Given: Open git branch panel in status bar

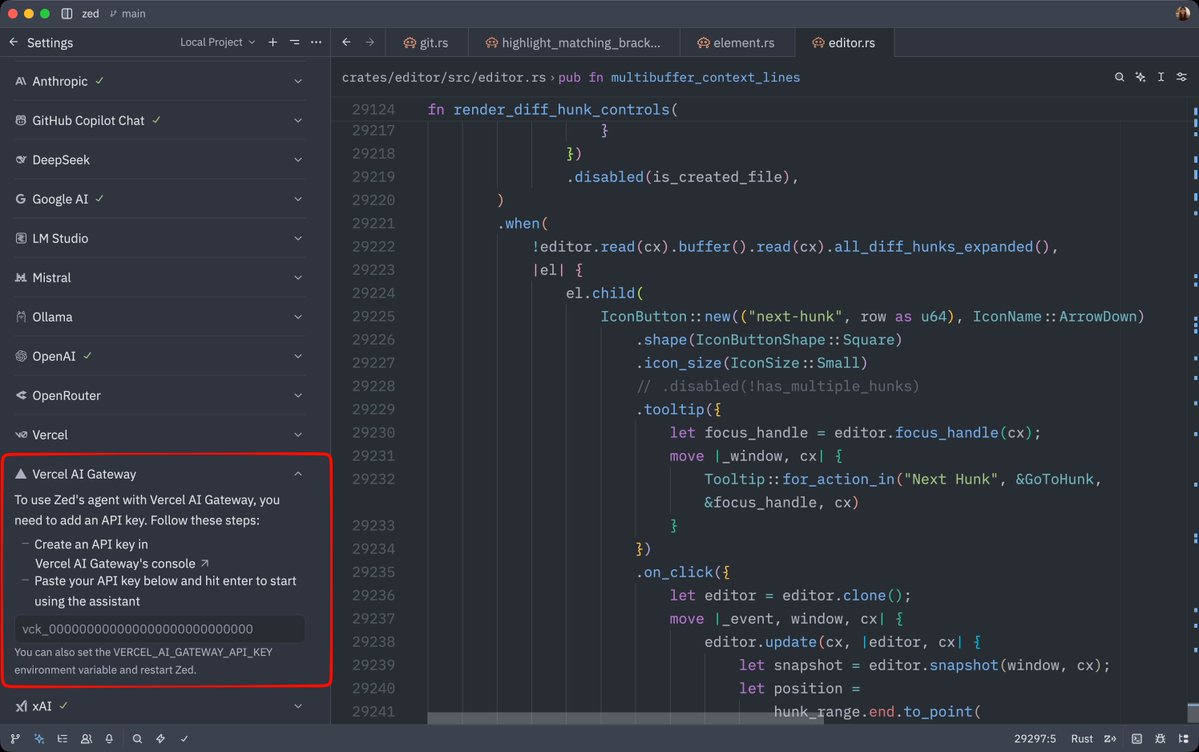Looking at the screenshot, I should (15, 738).
